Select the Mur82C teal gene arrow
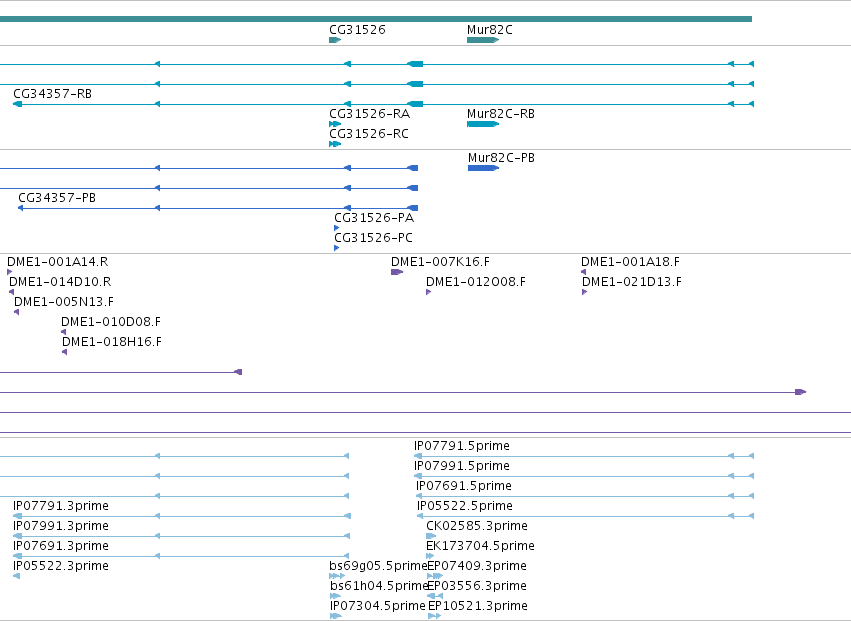851x621 pixels. 482,40
